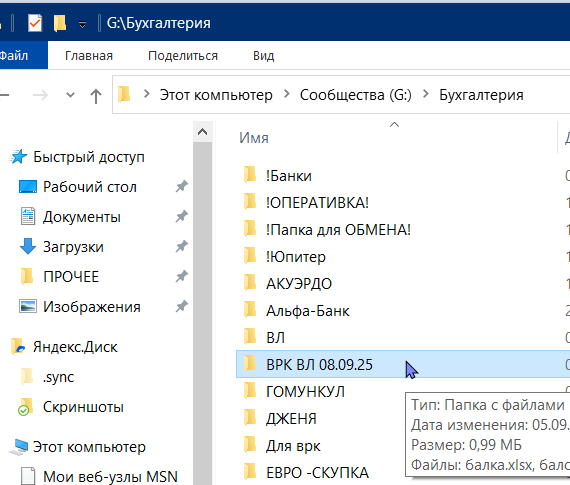The image size is (570, 485).
Task: Click Бухгалтерия breadcrumb
Action: point(481,95)
